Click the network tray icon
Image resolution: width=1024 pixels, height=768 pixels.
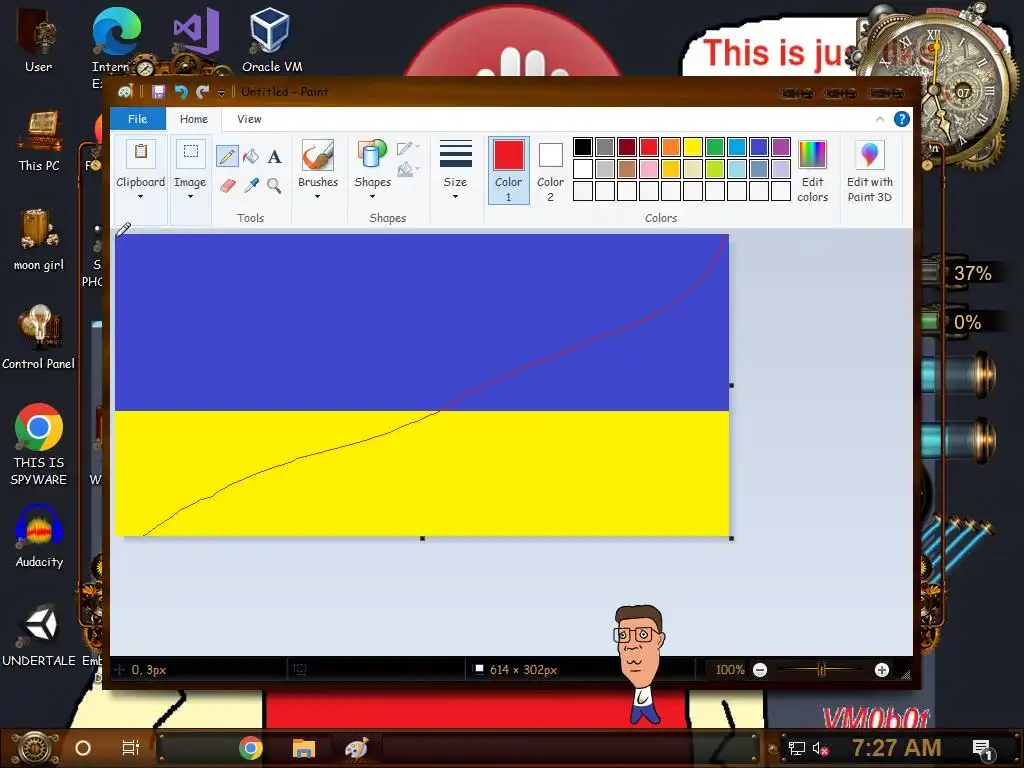click(796, 748)
